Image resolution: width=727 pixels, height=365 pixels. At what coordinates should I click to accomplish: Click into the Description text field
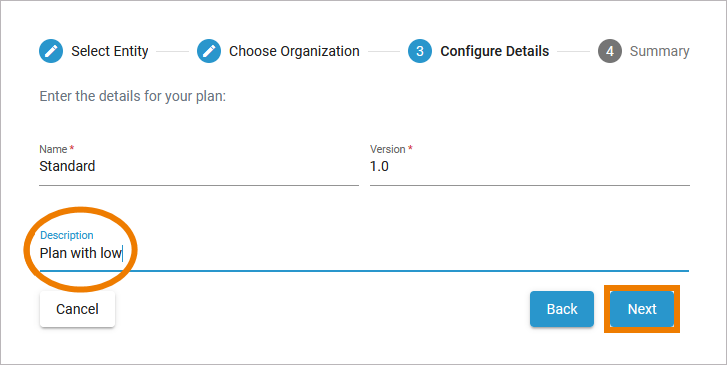pyautogui.click(x=364, y=254)
